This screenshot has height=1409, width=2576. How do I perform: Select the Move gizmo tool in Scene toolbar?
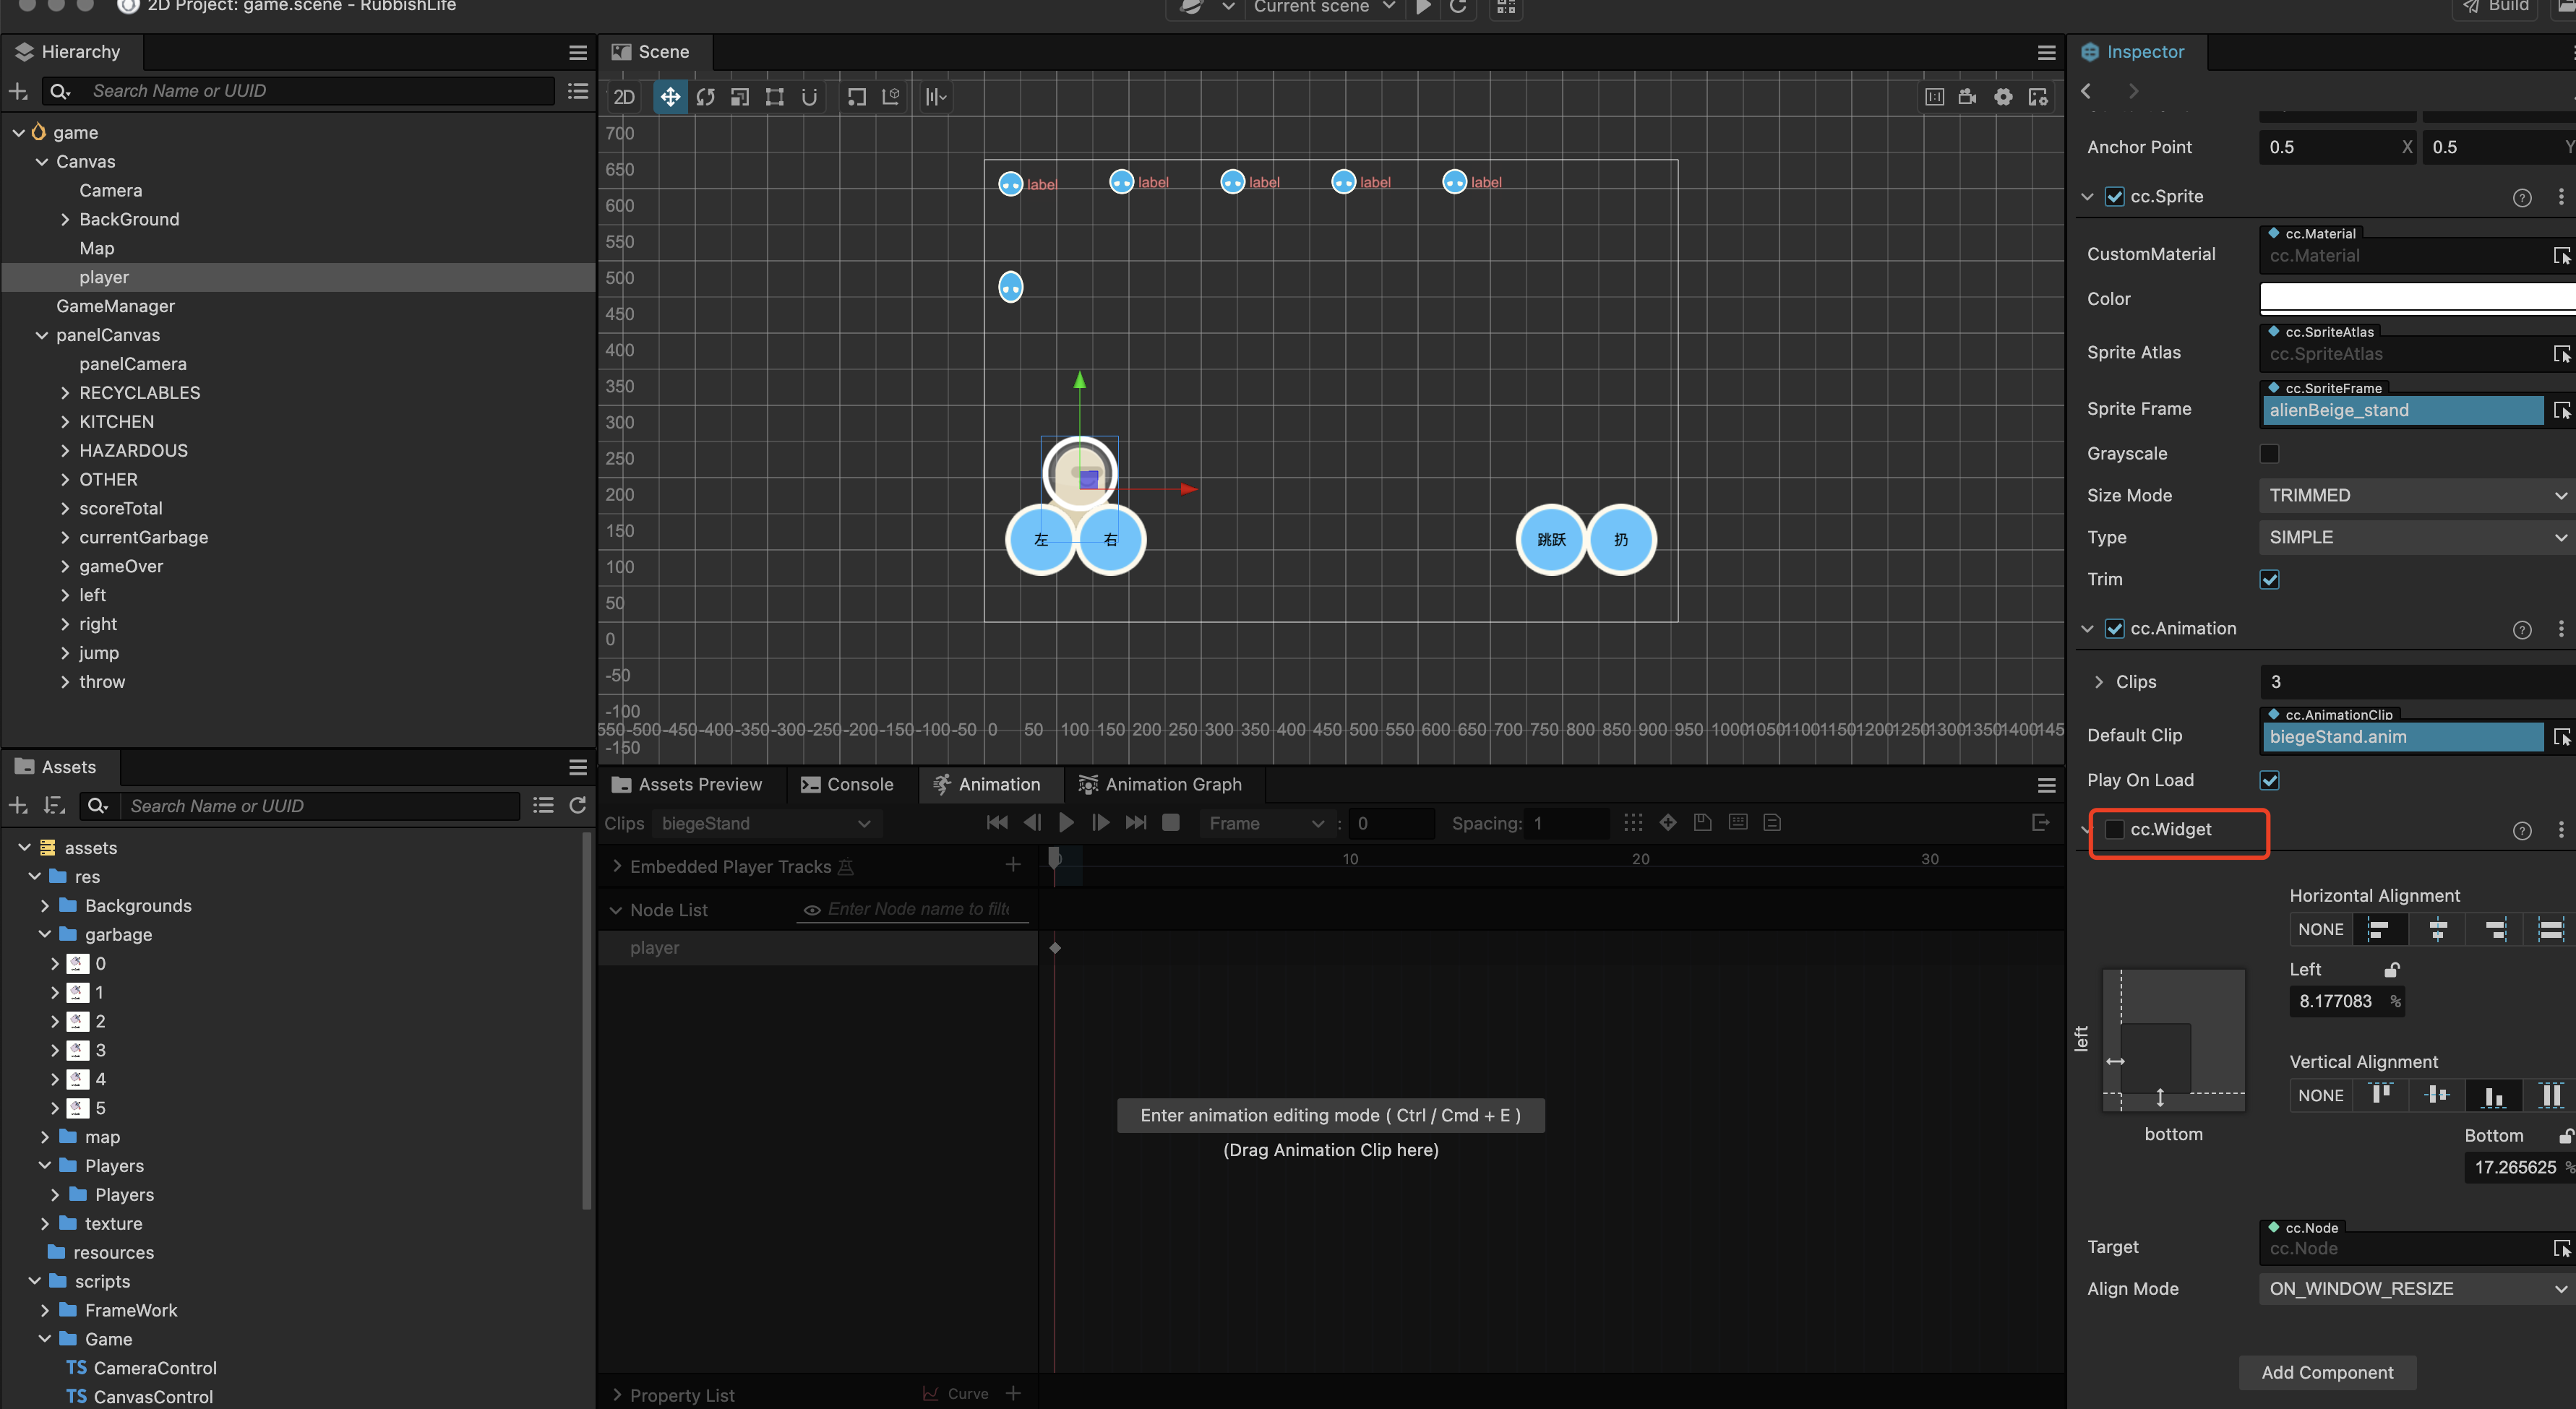tap(669, 97)
